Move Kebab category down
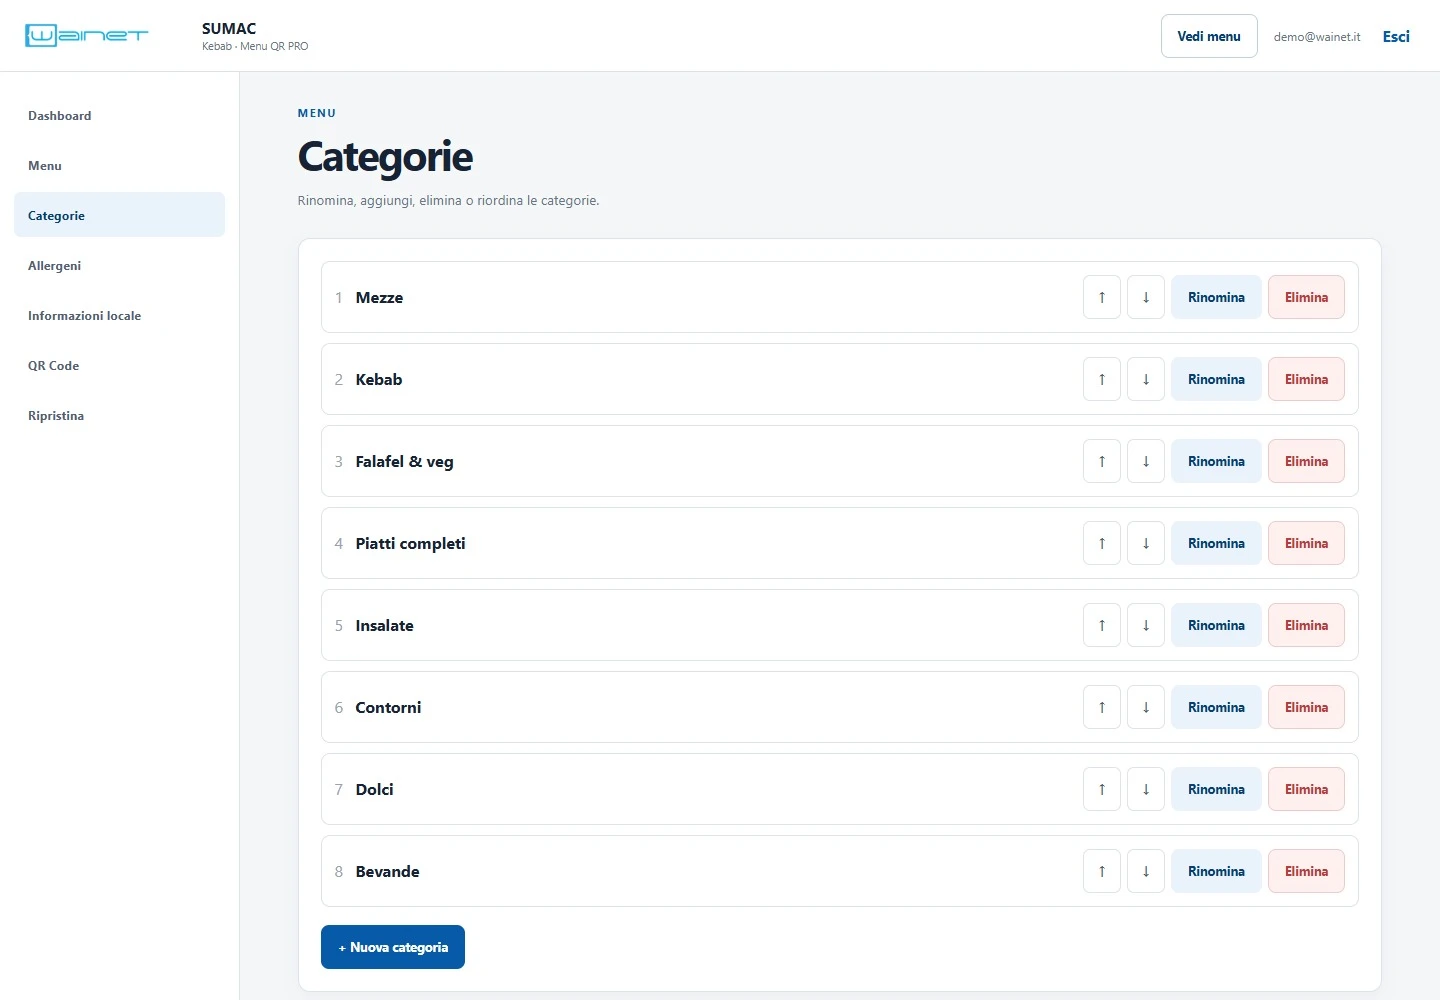This screenshot has width=1440, height=1000. [1146, 379]
